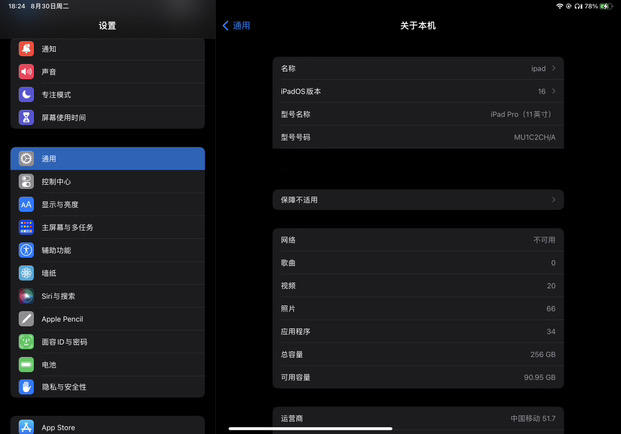Open 专注模式 settings
This screenshot has width=621, height=434.
[108, 95]
